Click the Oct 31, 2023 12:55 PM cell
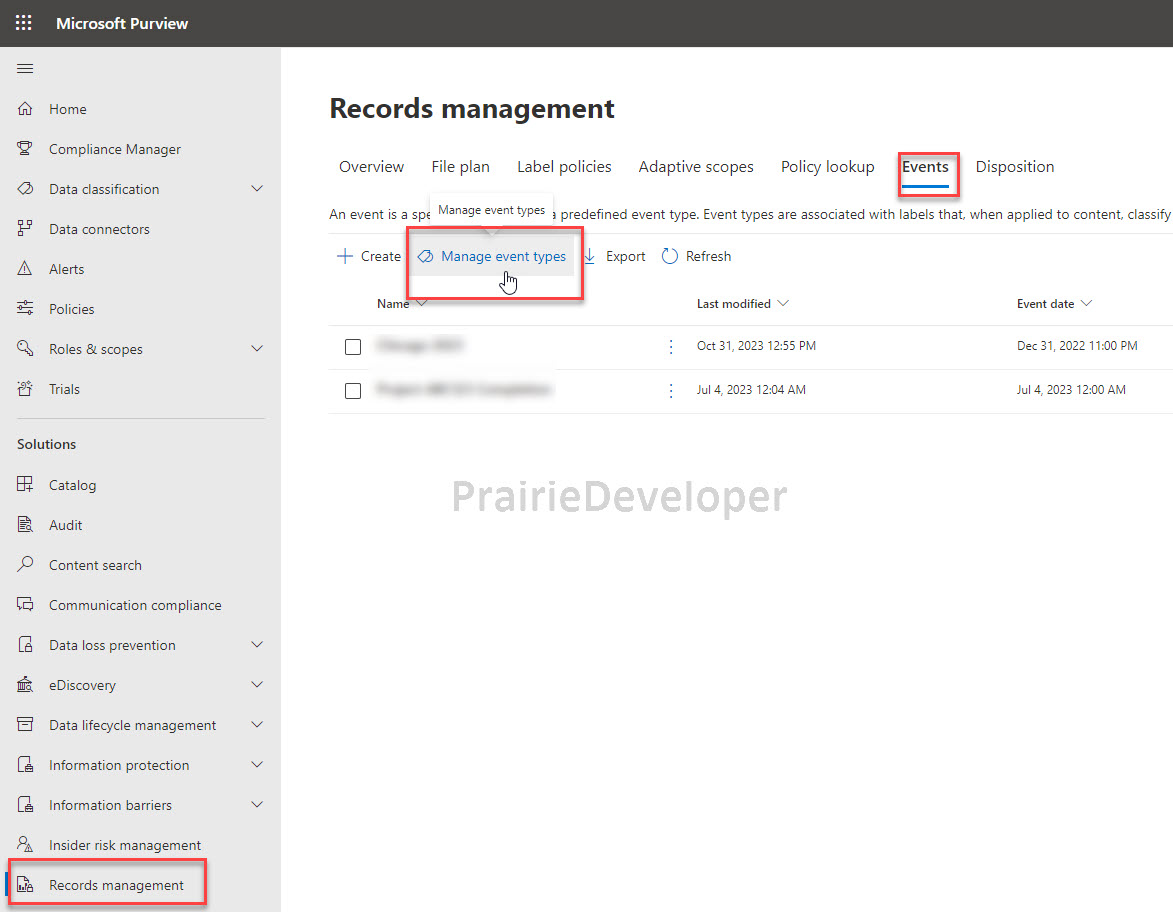 [756, 346]
